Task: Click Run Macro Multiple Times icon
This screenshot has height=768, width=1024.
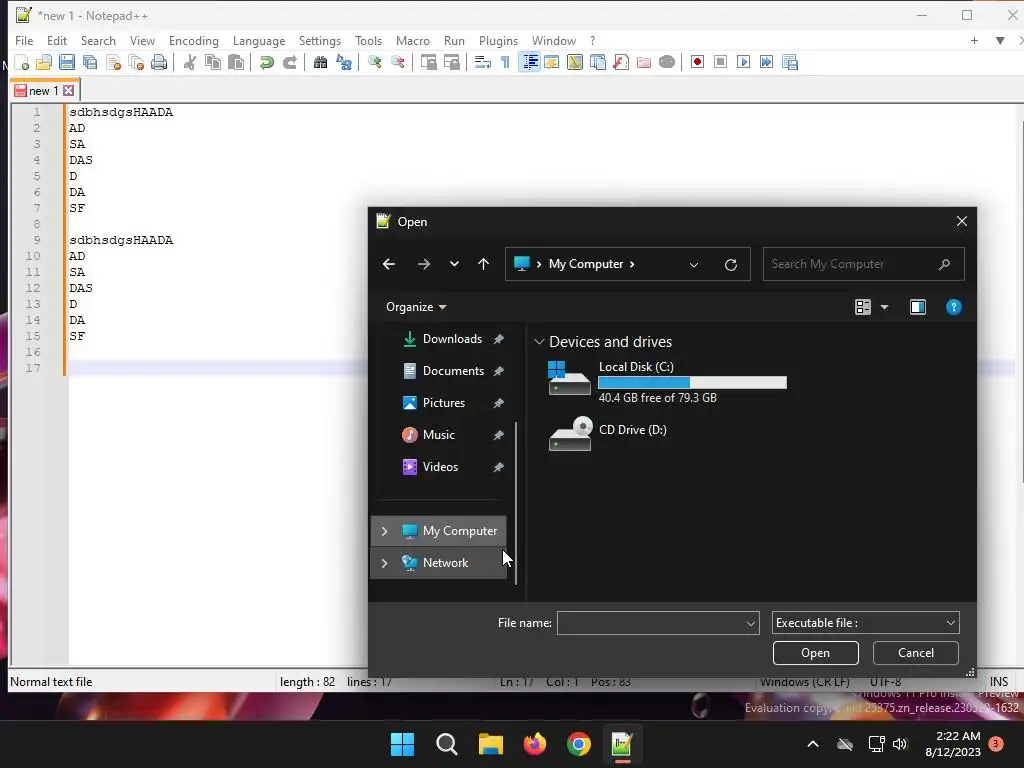Action: (x=766, y=63)
